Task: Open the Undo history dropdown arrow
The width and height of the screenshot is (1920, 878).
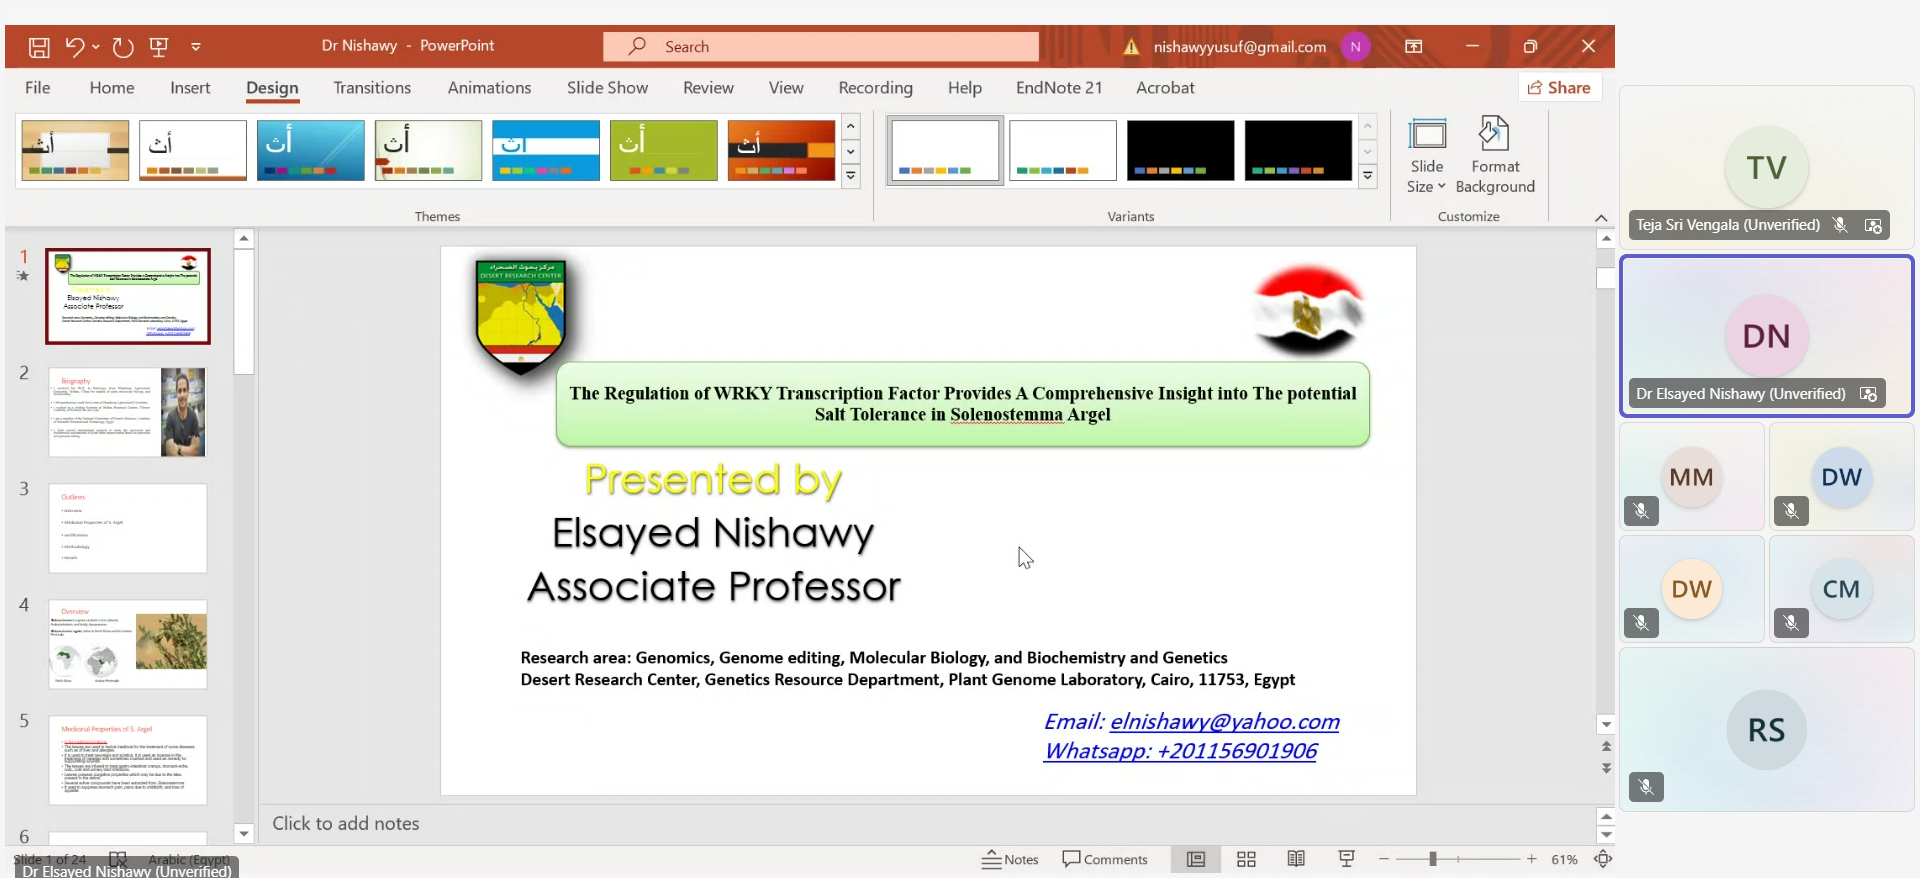Action: (96, 47)
